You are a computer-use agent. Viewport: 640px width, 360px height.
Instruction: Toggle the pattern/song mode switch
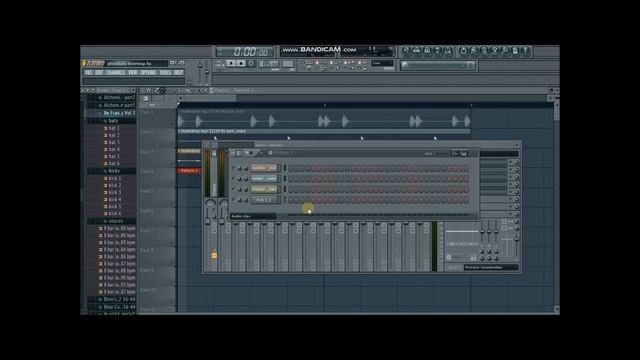click(x=219, y=63)
